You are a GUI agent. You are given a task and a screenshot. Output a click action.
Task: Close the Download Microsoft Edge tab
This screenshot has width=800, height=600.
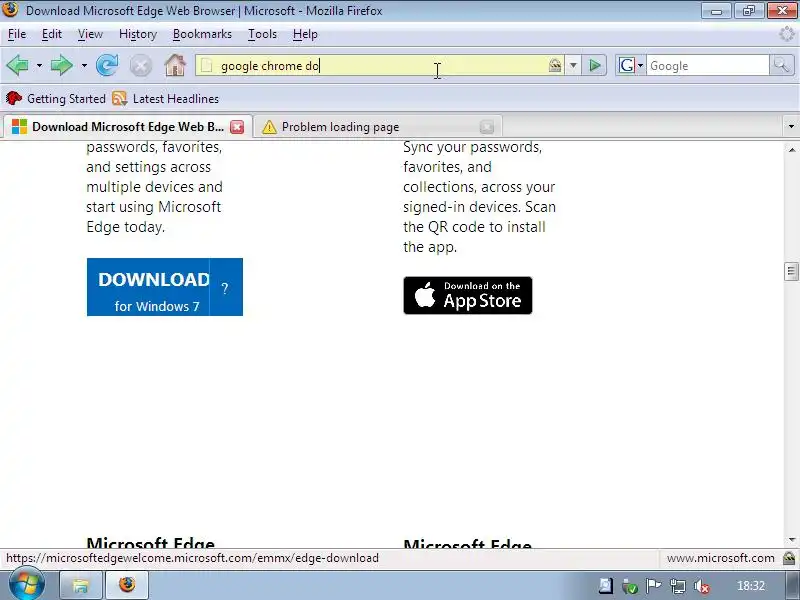[x=237, y=127]
